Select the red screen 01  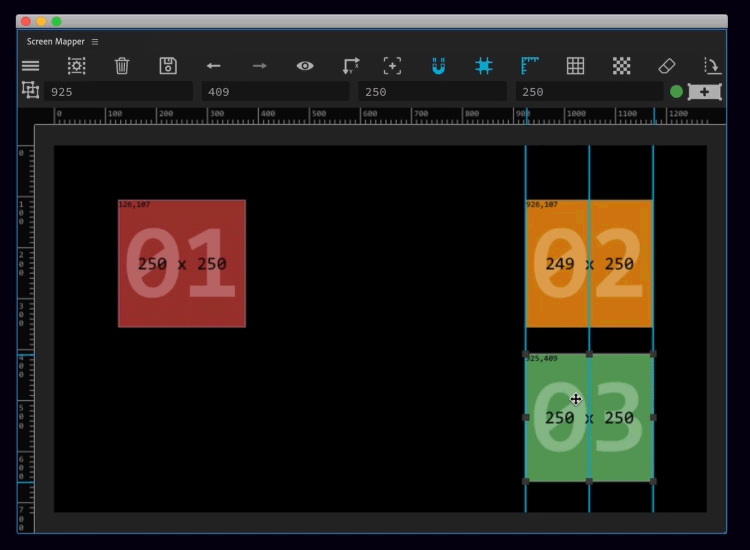(x=182, y=264)
